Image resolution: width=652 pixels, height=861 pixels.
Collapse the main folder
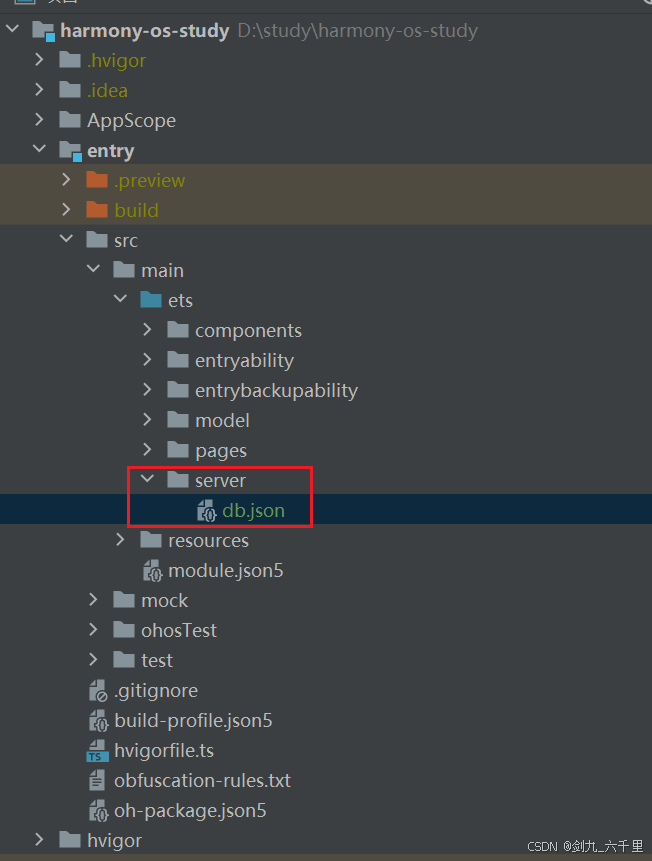93,269
